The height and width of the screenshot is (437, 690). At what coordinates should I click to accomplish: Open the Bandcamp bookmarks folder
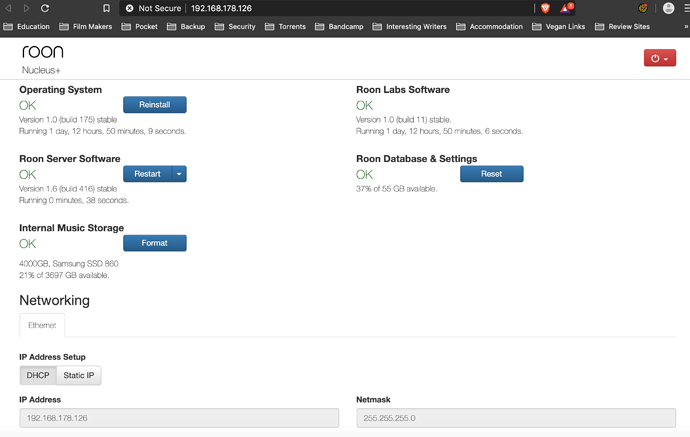pos(339,27)
